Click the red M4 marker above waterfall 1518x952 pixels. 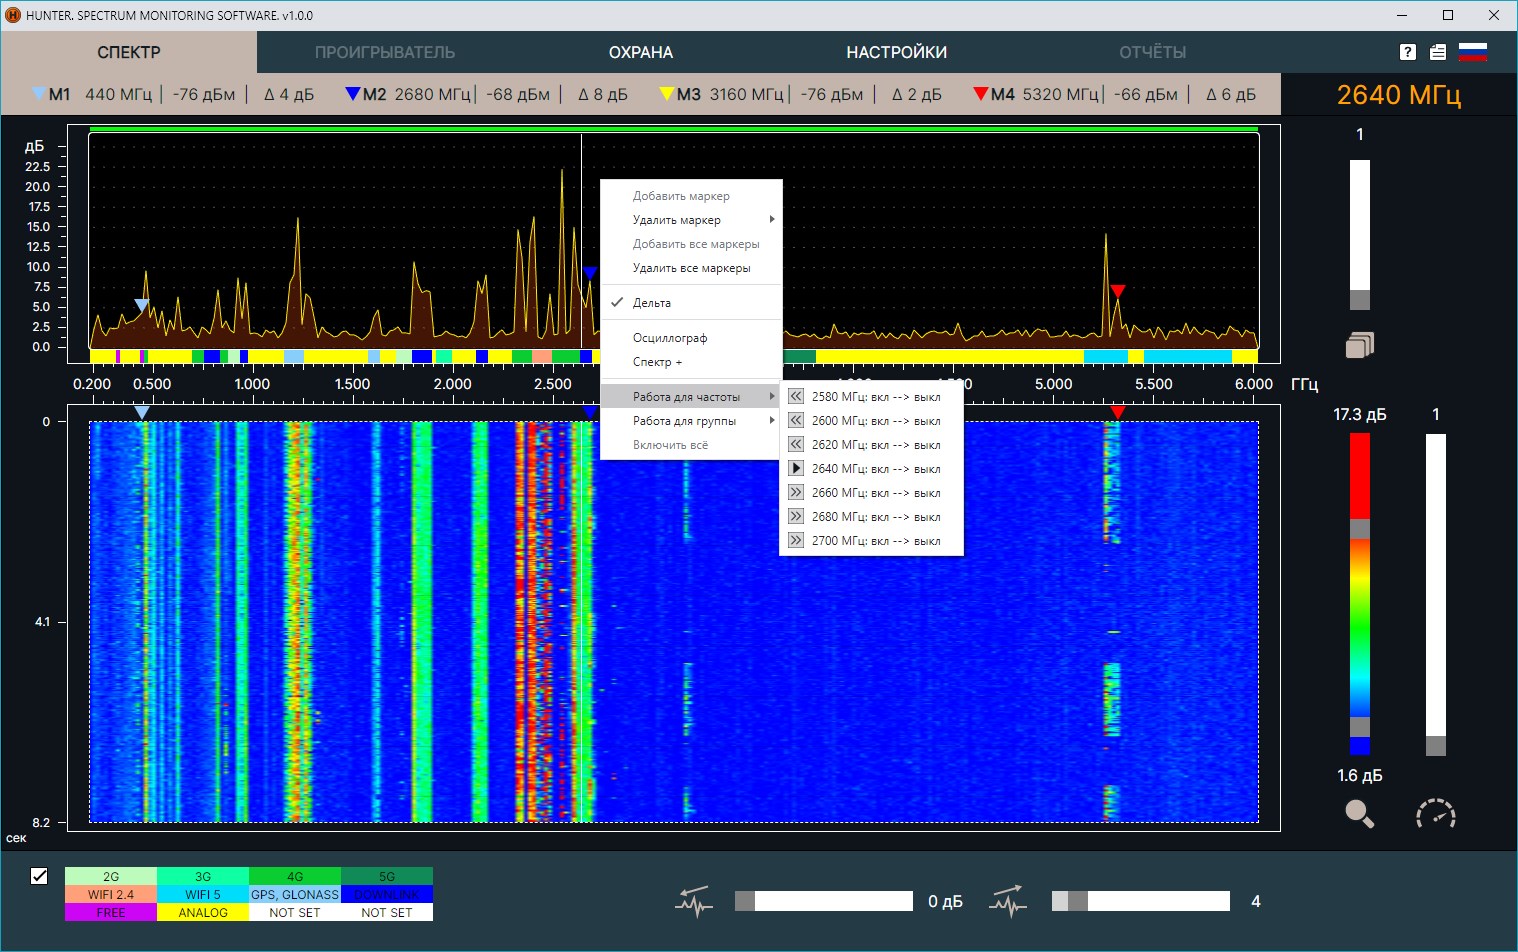click(1118, 412)
